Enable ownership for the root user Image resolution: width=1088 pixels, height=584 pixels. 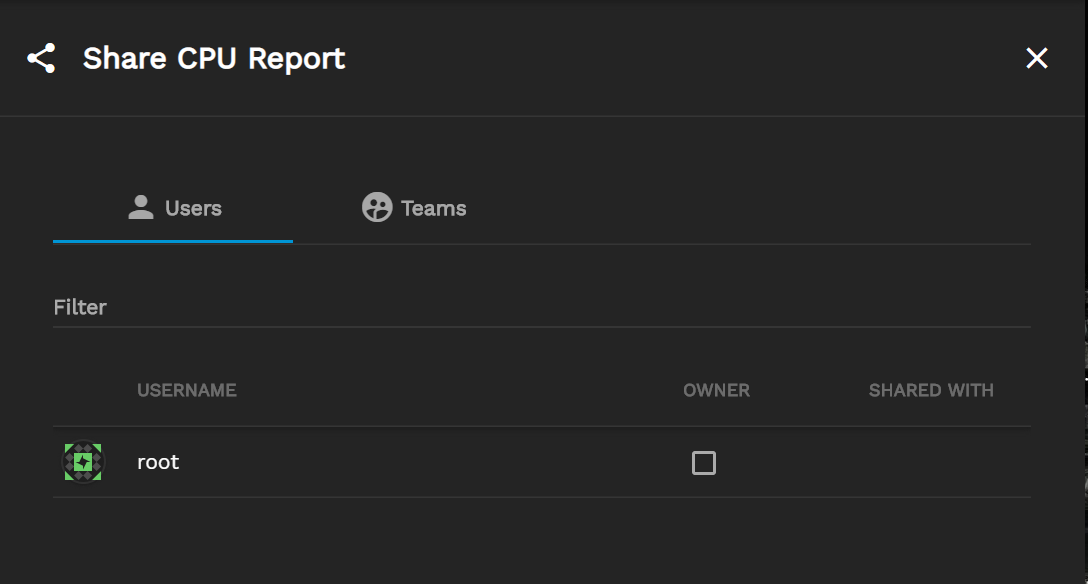[704, 462]
